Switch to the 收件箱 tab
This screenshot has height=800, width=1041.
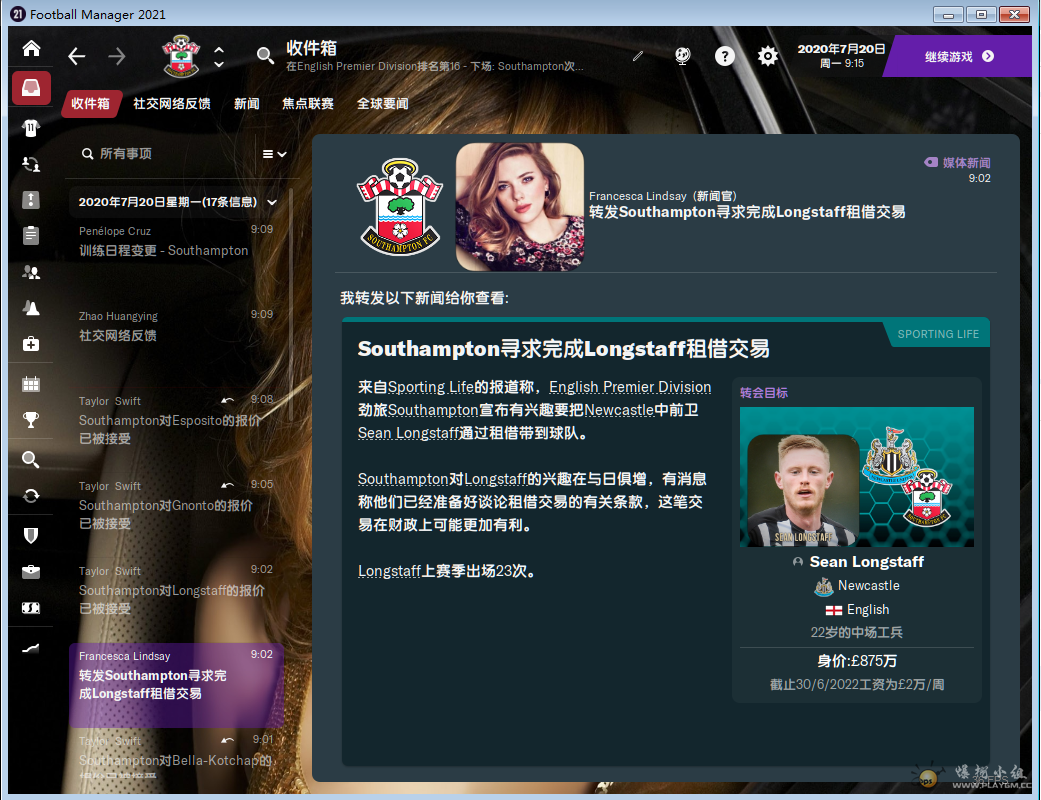click(90, 104)
